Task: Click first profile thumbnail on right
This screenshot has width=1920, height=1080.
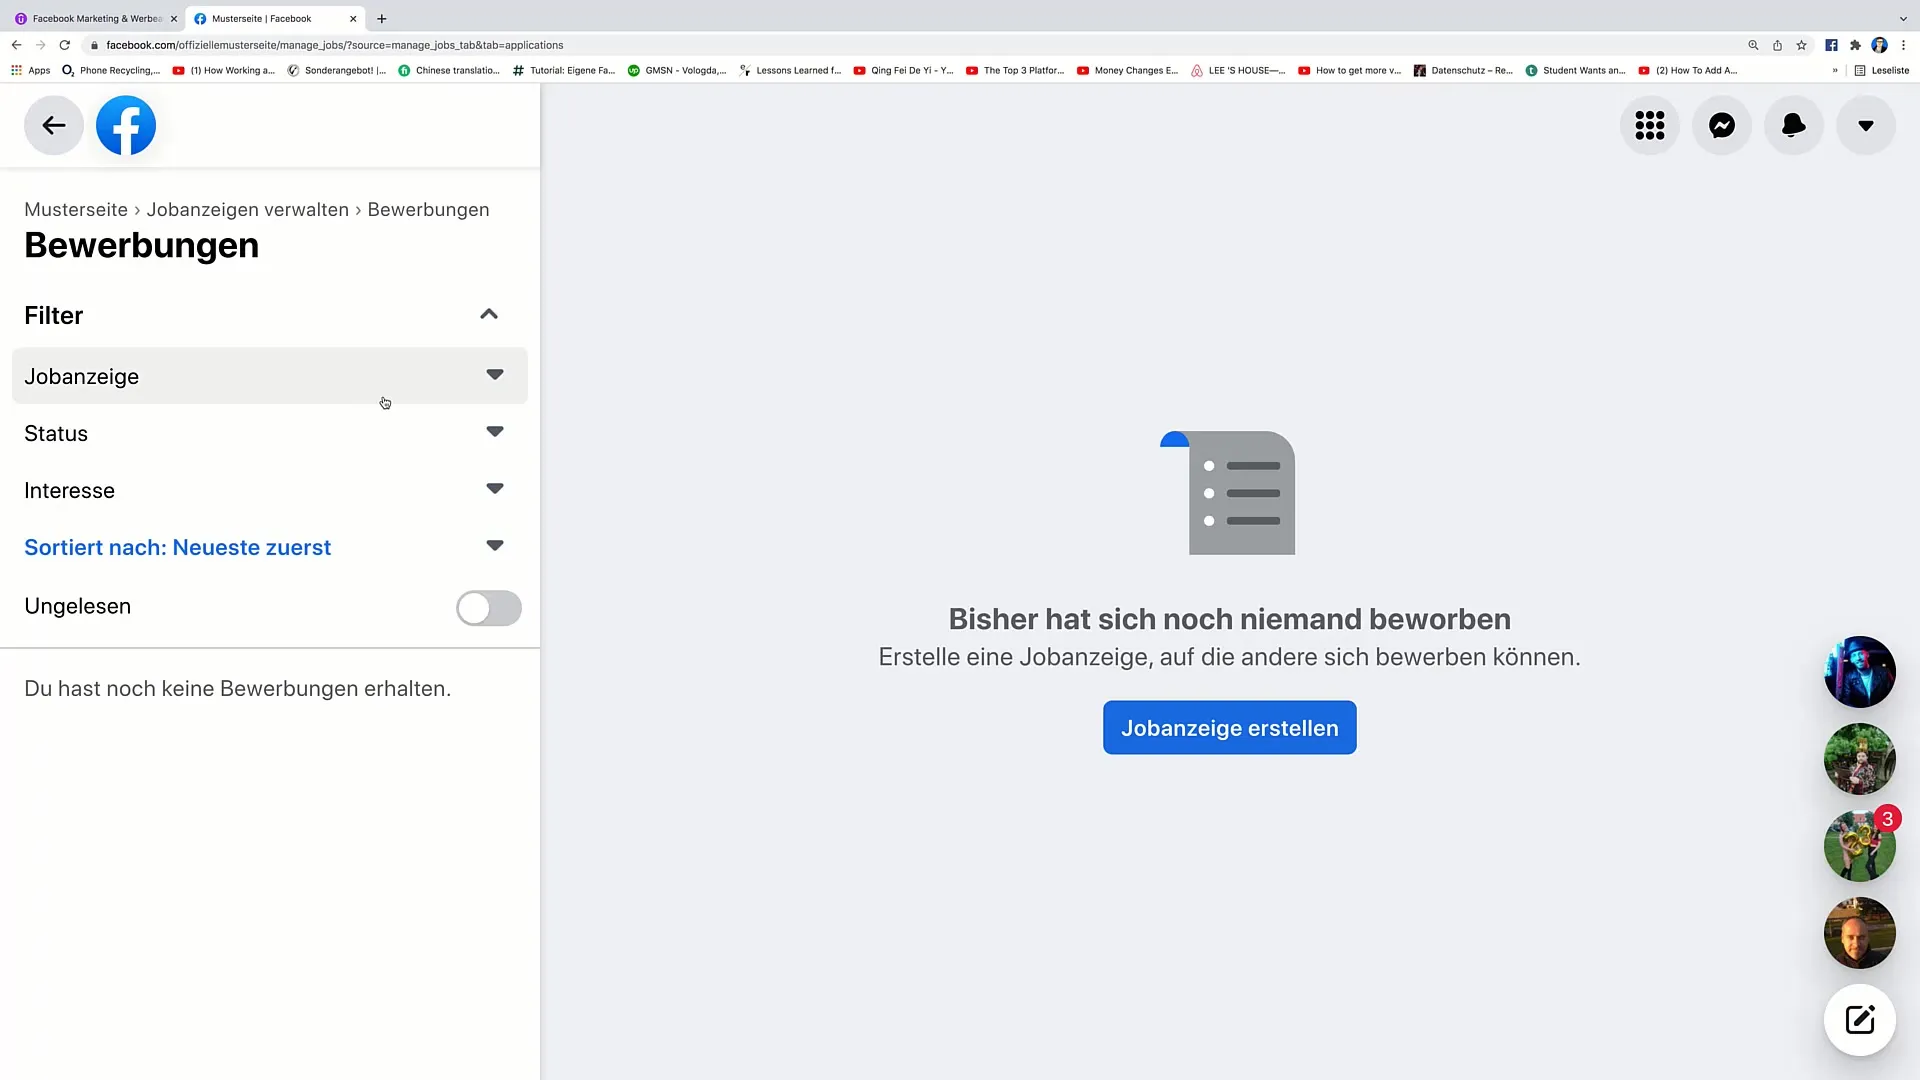Action: [1859, 673]
